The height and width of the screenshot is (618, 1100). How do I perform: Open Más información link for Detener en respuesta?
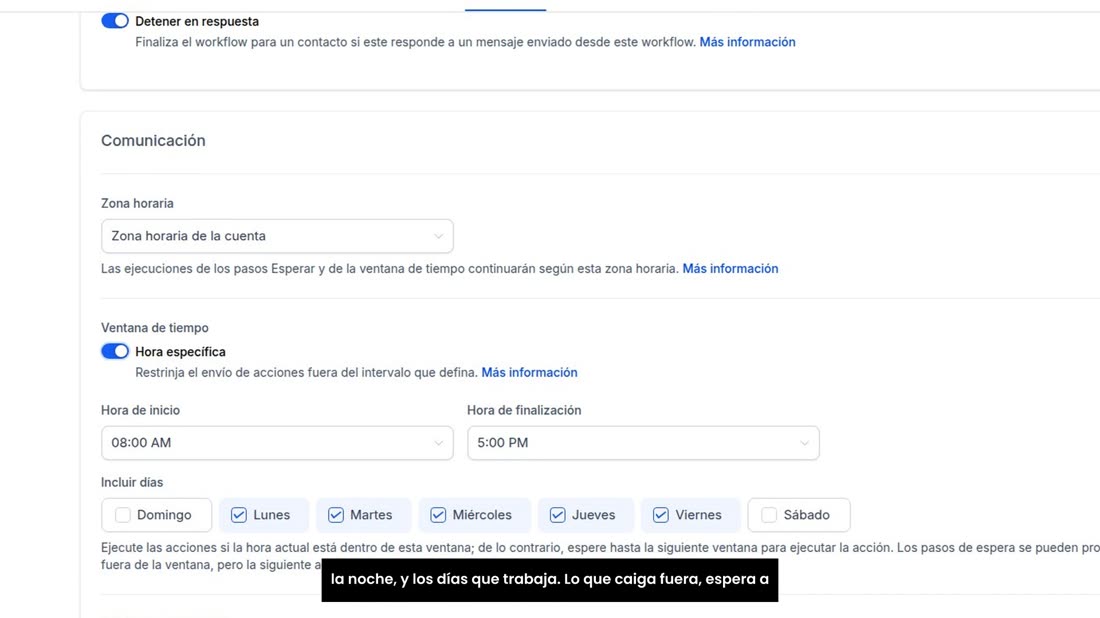pyautogui.click(x=747, y=42)
